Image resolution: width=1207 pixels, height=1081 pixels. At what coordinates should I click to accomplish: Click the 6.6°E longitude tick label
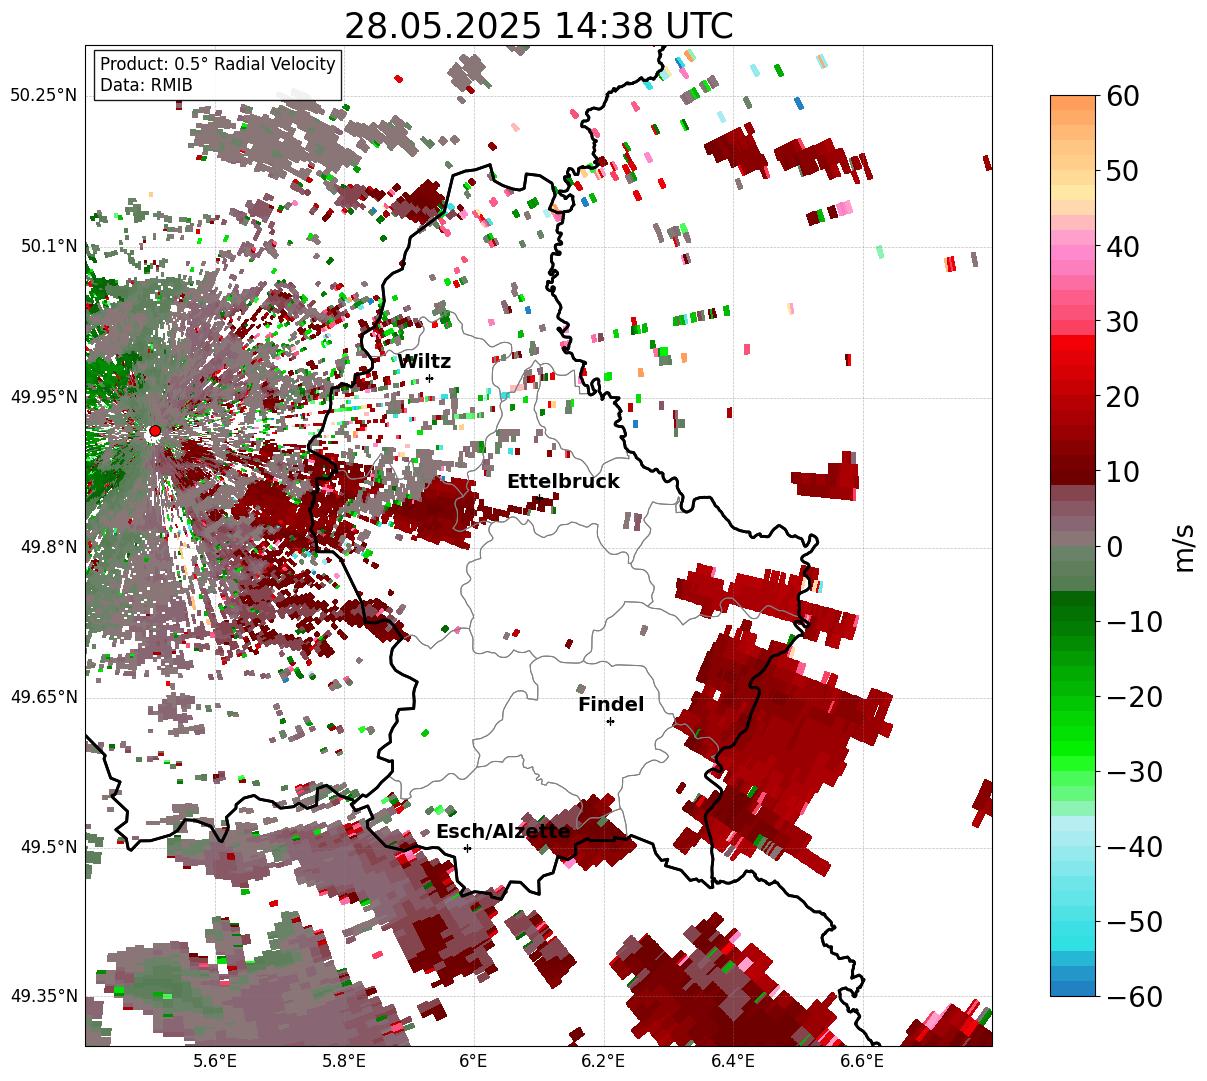coord(862,1060)
